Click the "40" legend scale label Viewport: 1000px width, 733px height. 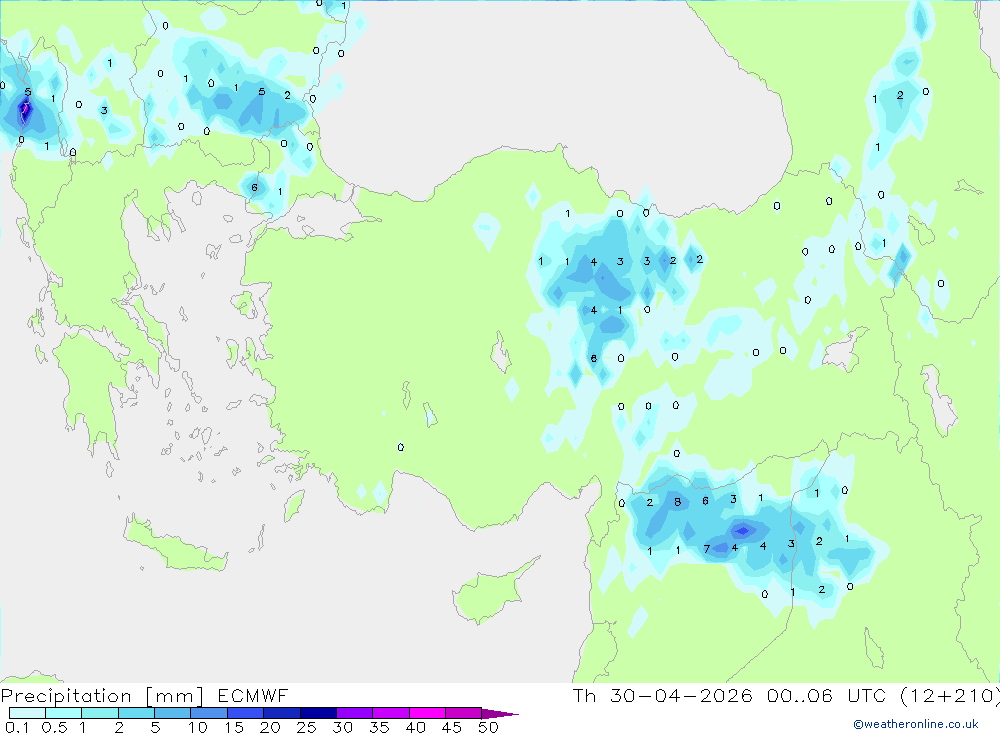click(x=416, y=727)
